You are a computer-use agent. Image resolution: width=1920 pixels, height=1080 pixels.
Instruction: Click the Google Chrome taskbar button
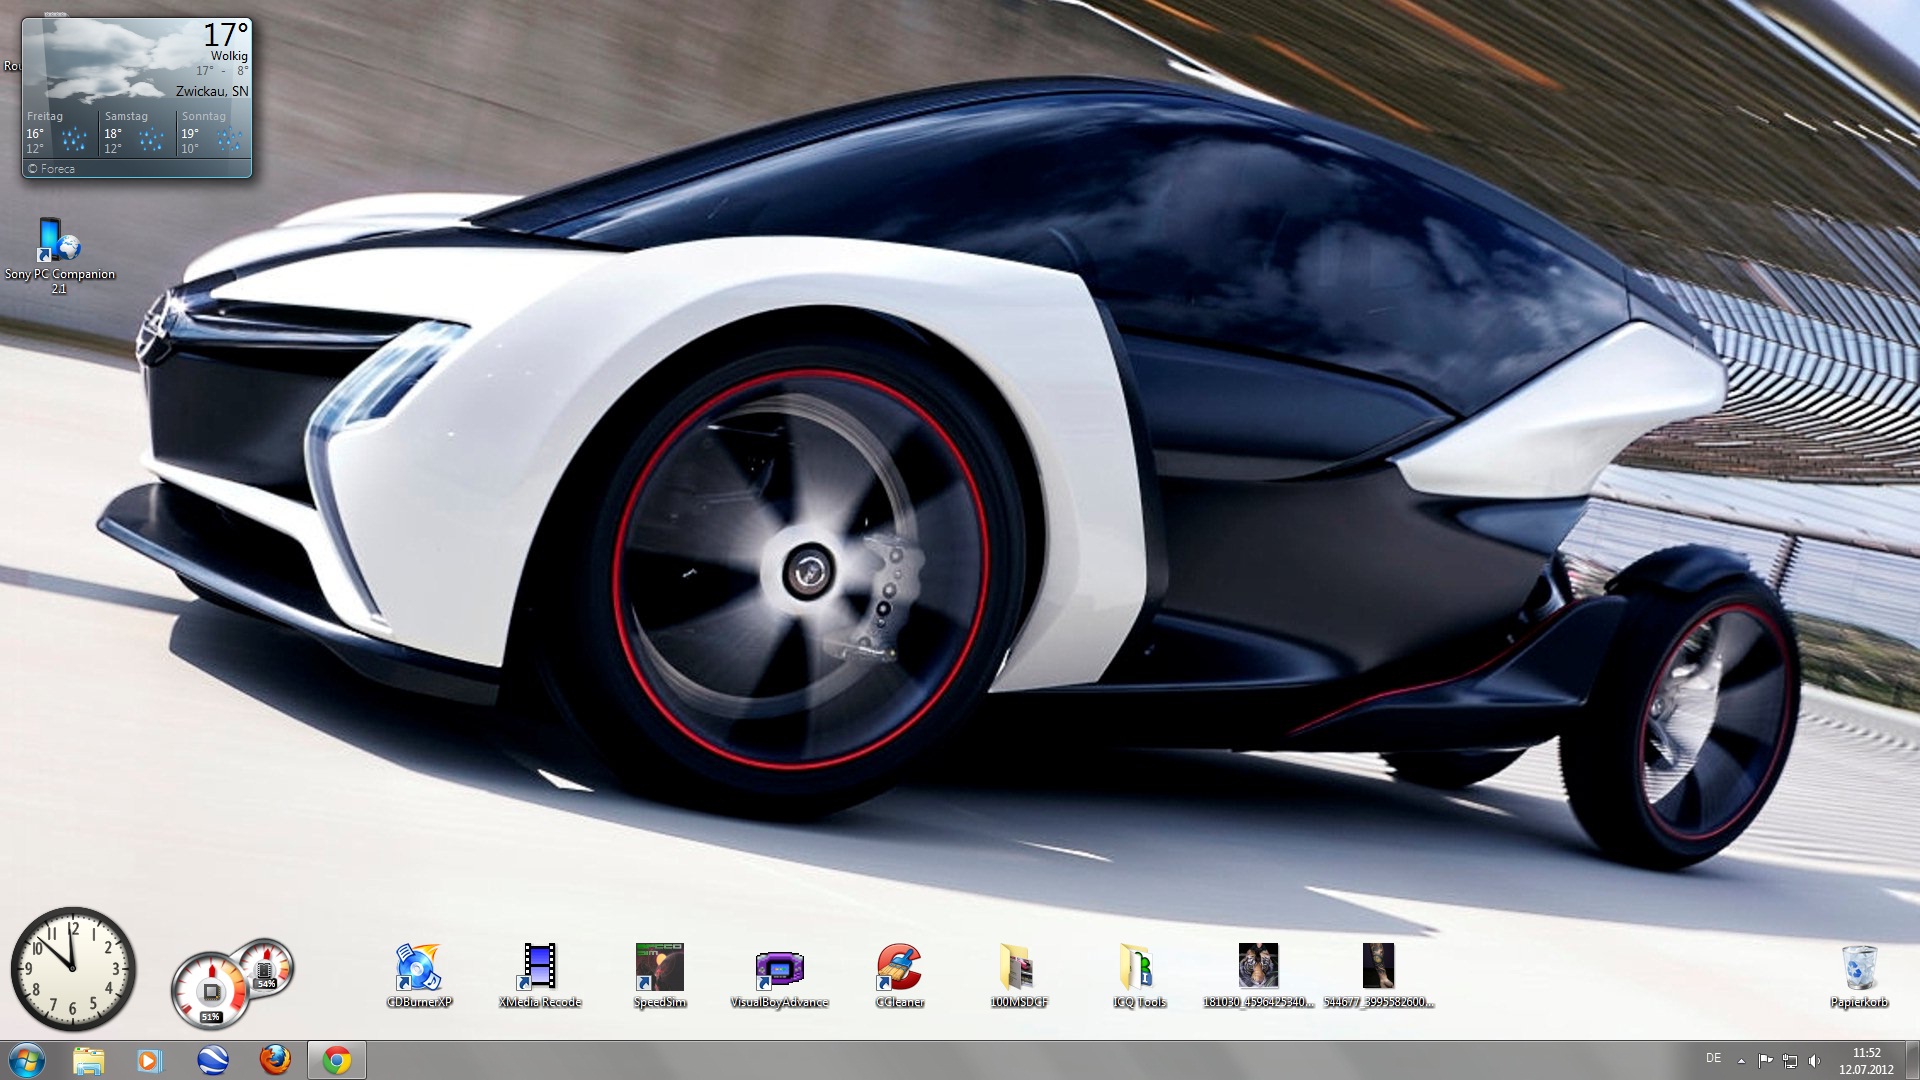coord(337,1060)
